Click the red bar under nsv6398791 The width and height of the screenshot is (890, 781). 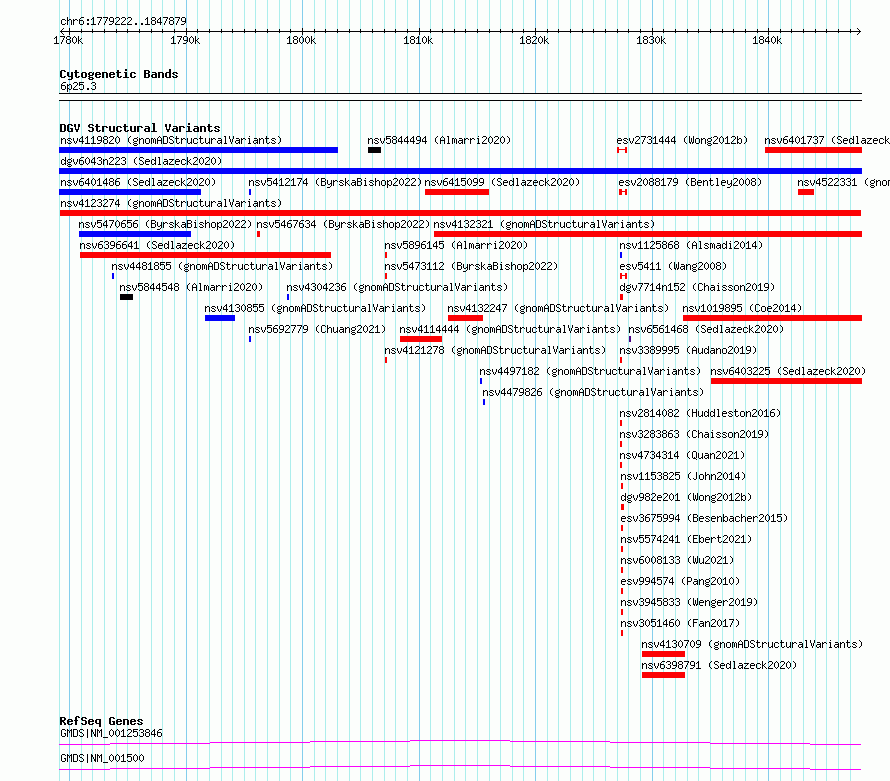click(664, 675)
